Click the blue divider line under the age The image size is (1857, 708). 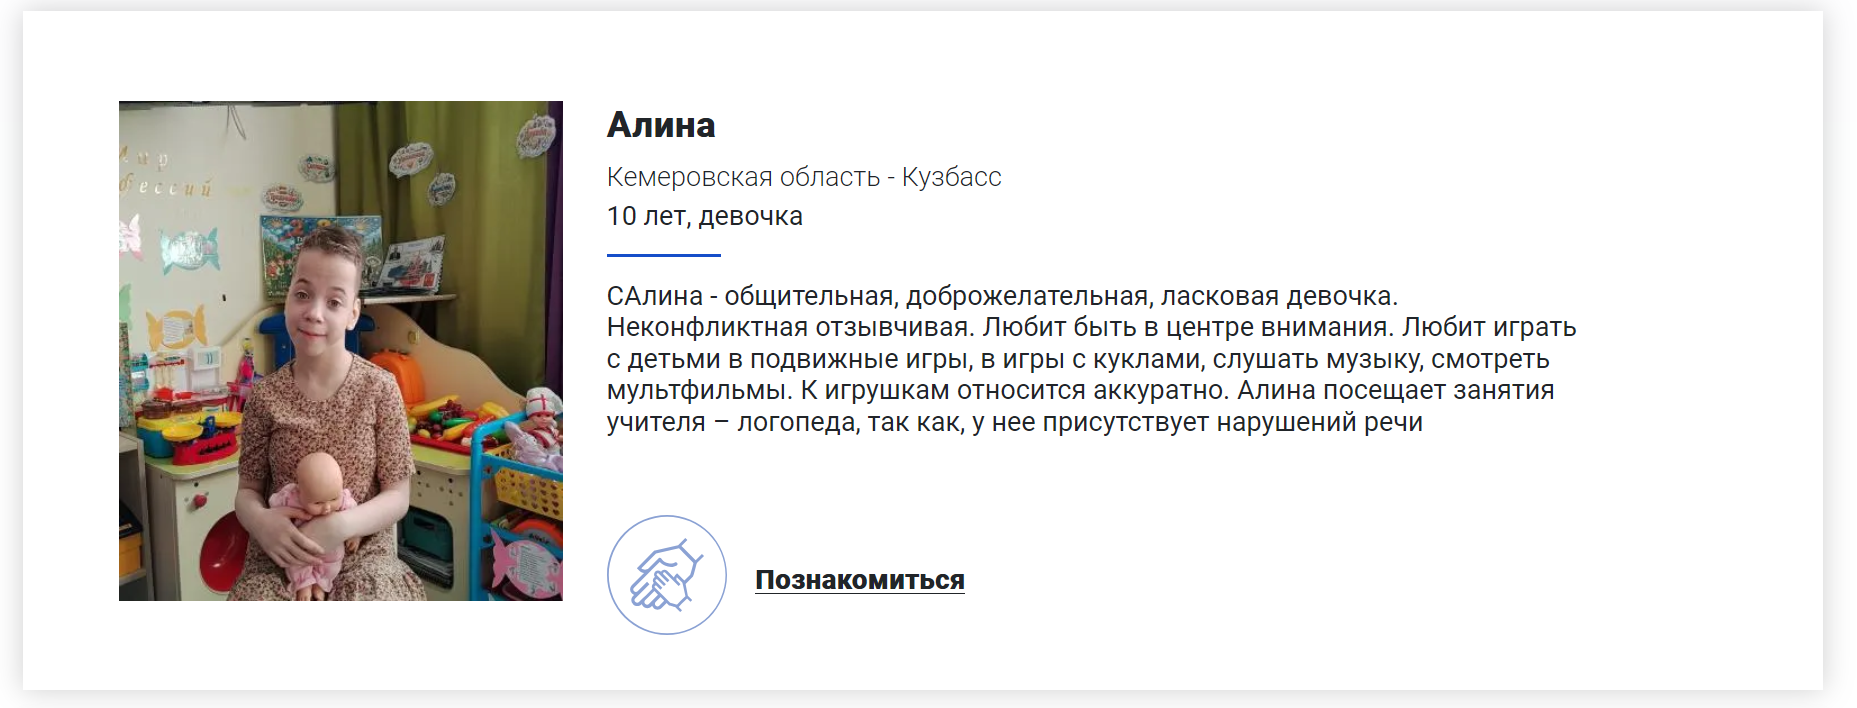[664, 255]
